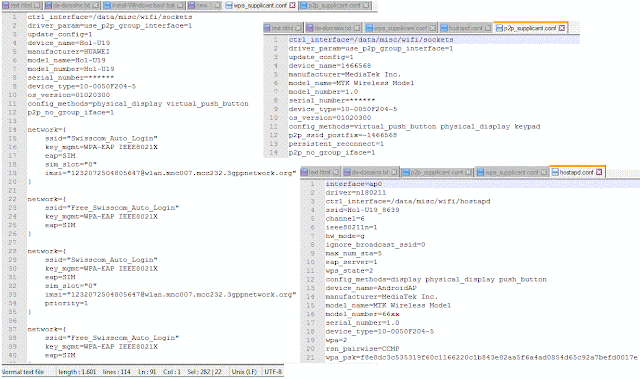Select test.html tab in bottom-right editor

point(320,172)
